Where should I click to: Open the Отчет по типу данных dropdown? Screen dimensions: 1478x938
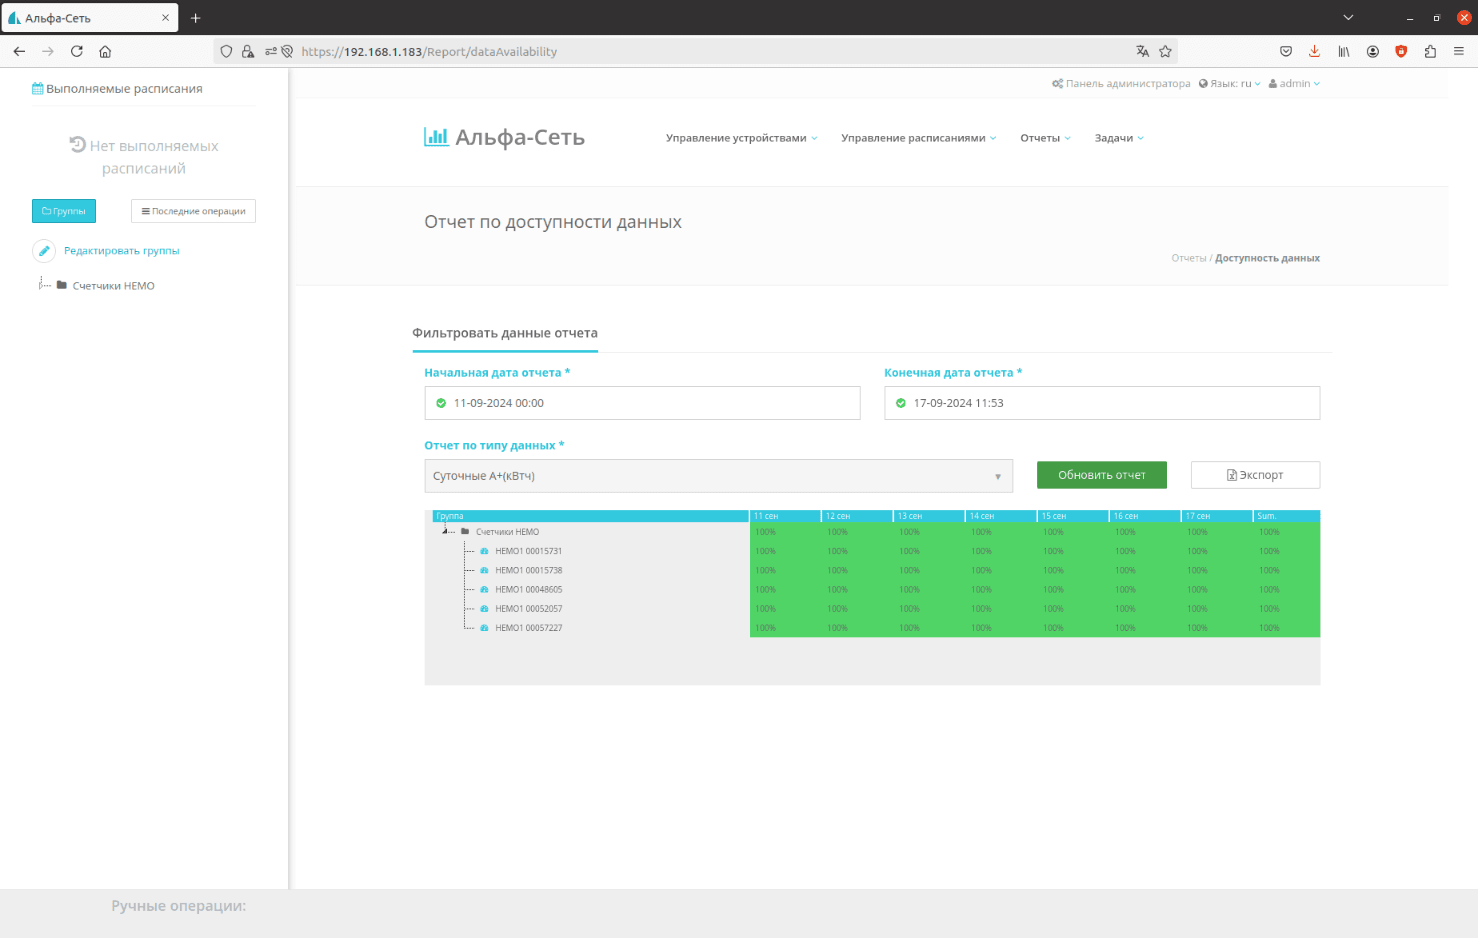pyautogui.click(x=718, y=476)
